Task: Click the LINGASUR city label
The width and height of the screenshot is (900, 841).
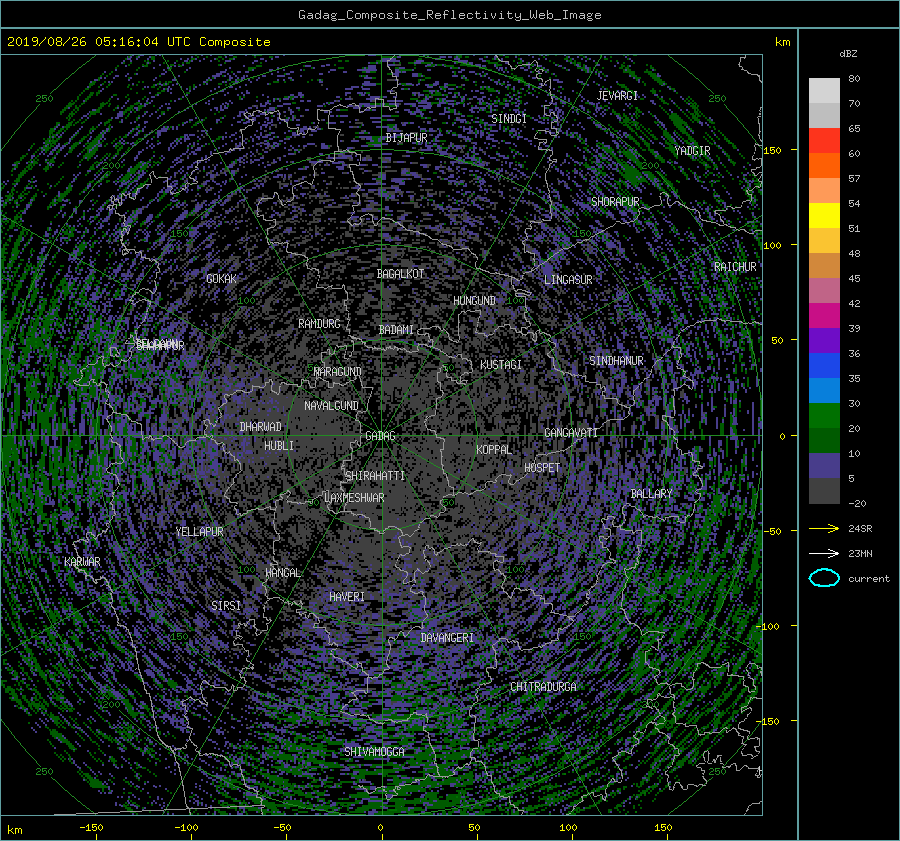Action: click(568, 280)
